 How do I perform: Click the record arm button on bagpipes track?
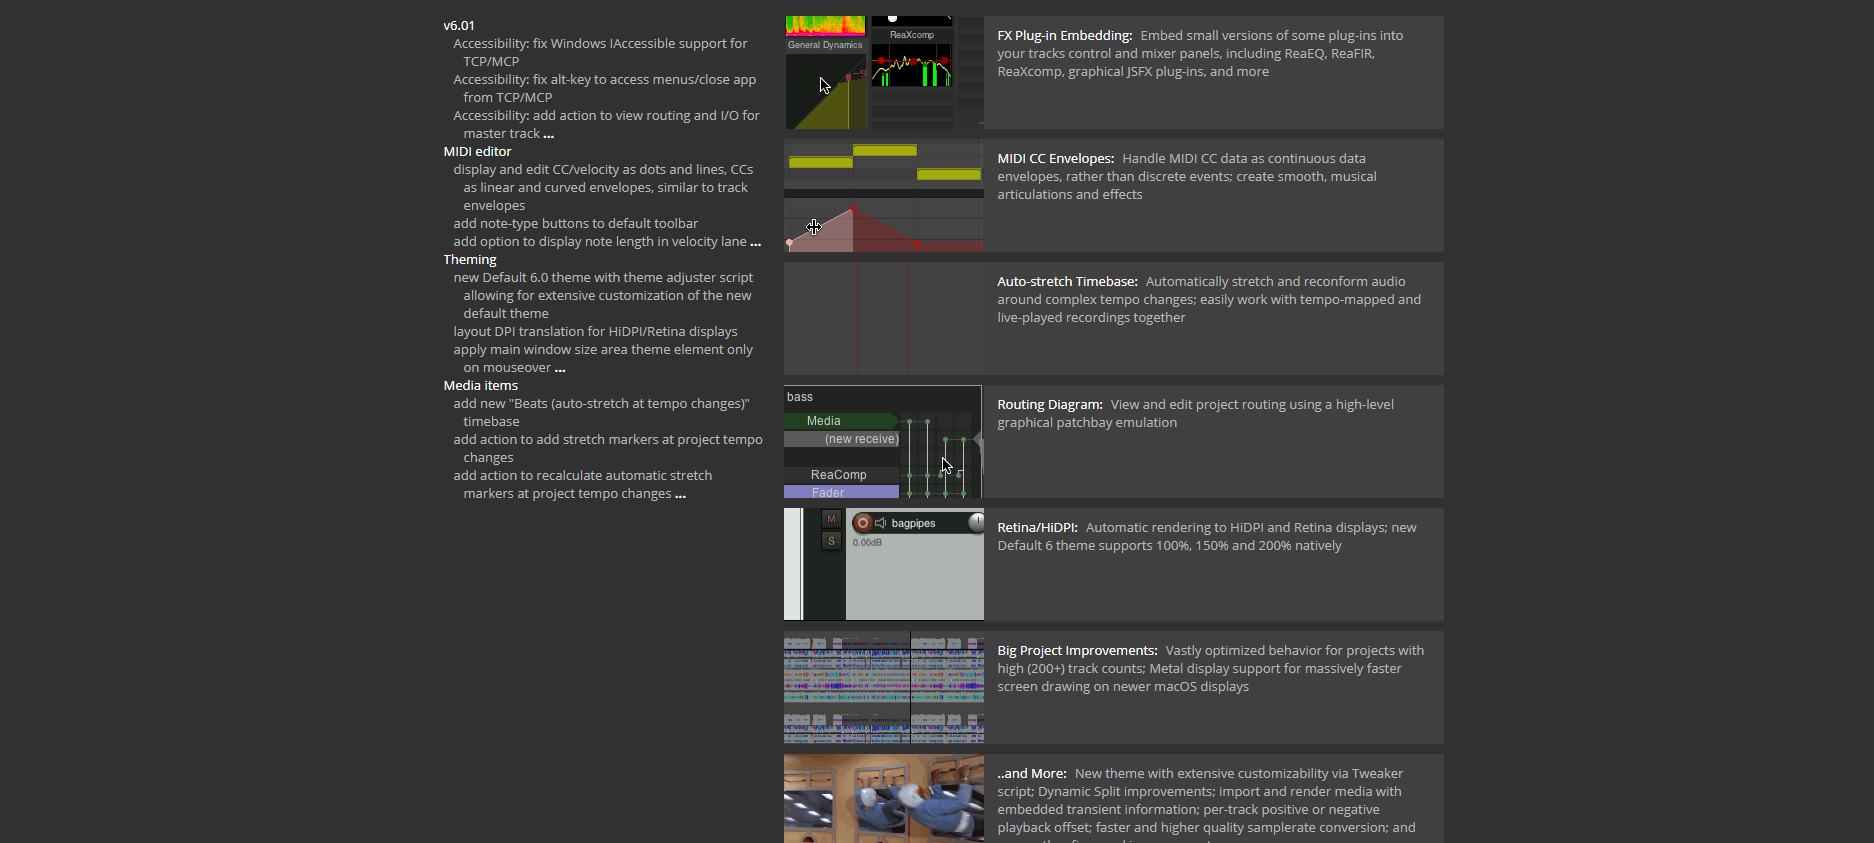(x=863, y=523)
